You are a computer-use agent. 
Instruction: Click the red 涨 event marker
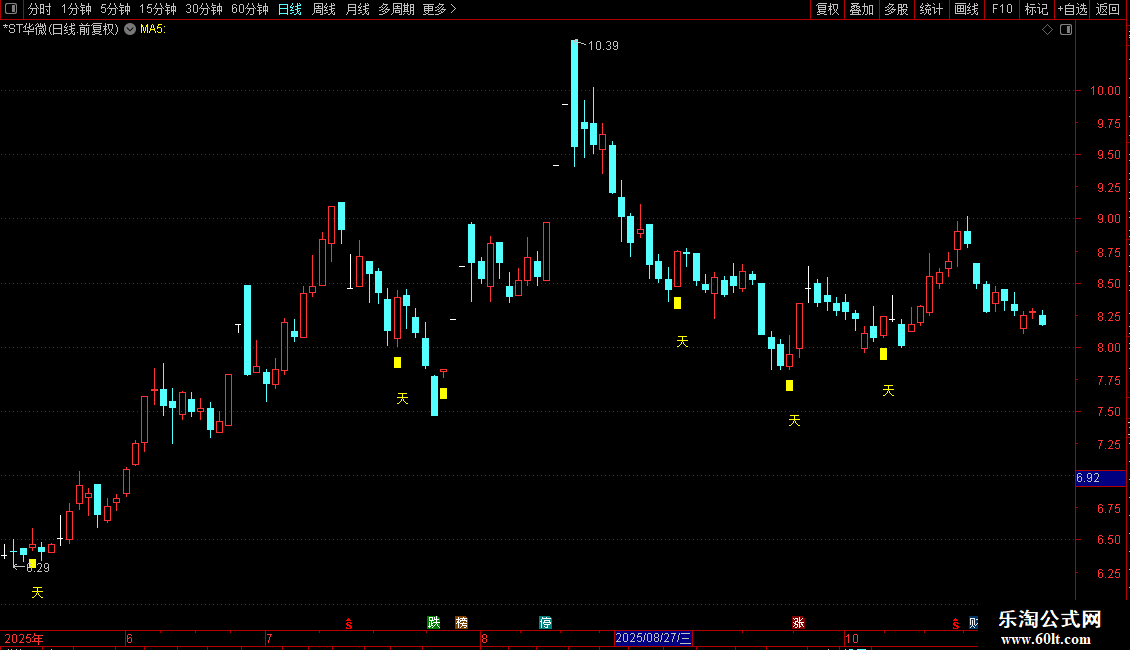798,623
